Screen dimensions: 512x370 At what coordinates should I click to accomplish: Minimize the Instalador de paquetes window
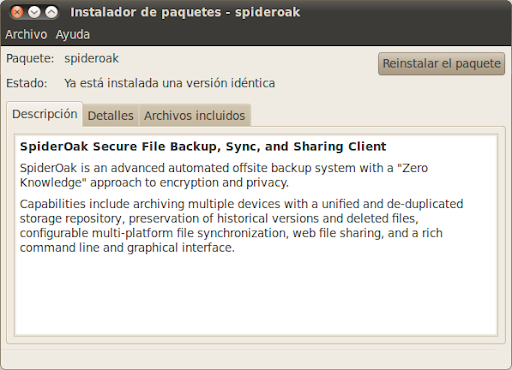click(x=34, y=12)
